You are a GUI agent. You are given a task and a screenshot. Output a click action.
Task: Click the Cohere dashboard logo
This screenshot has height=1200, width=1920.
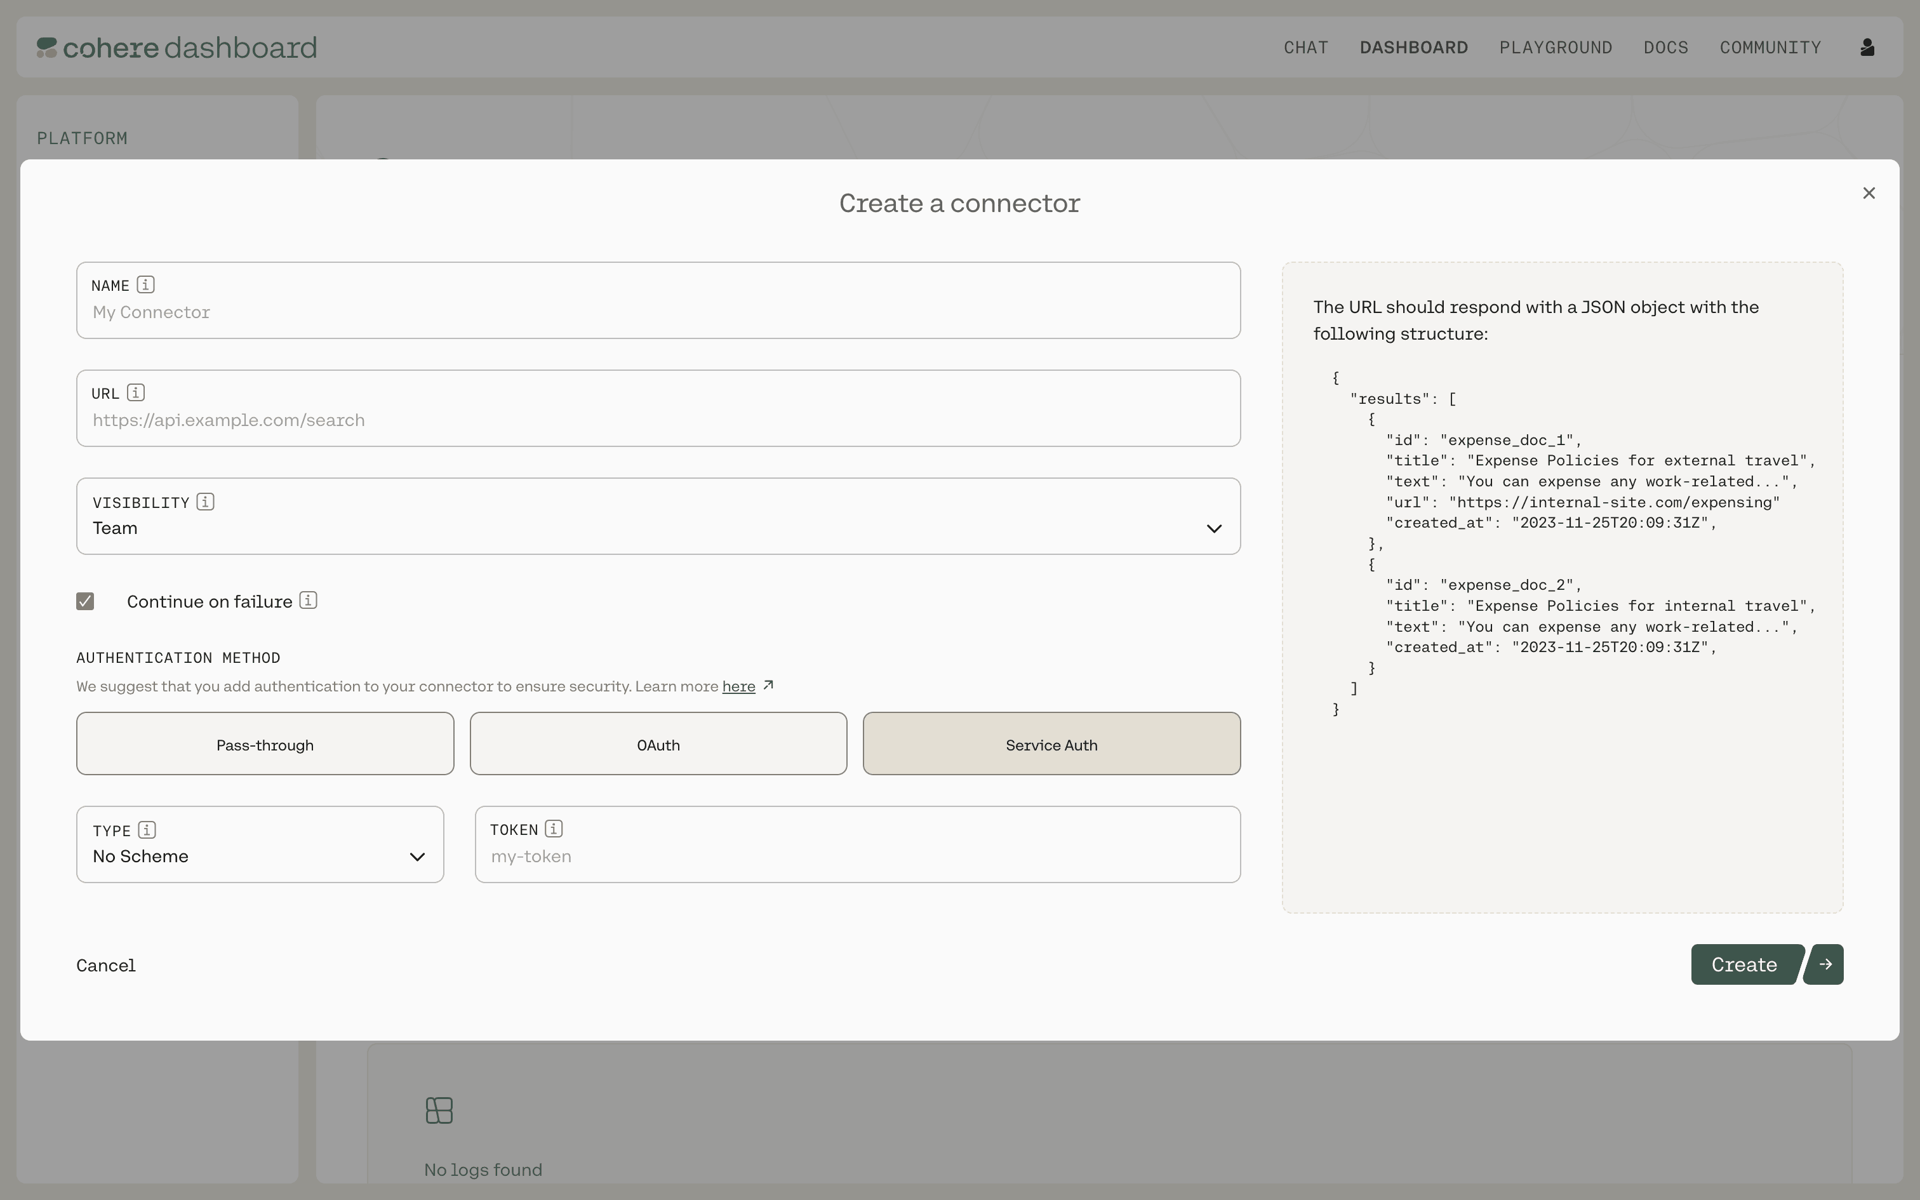pyautogui.click(x=177, y=47)
